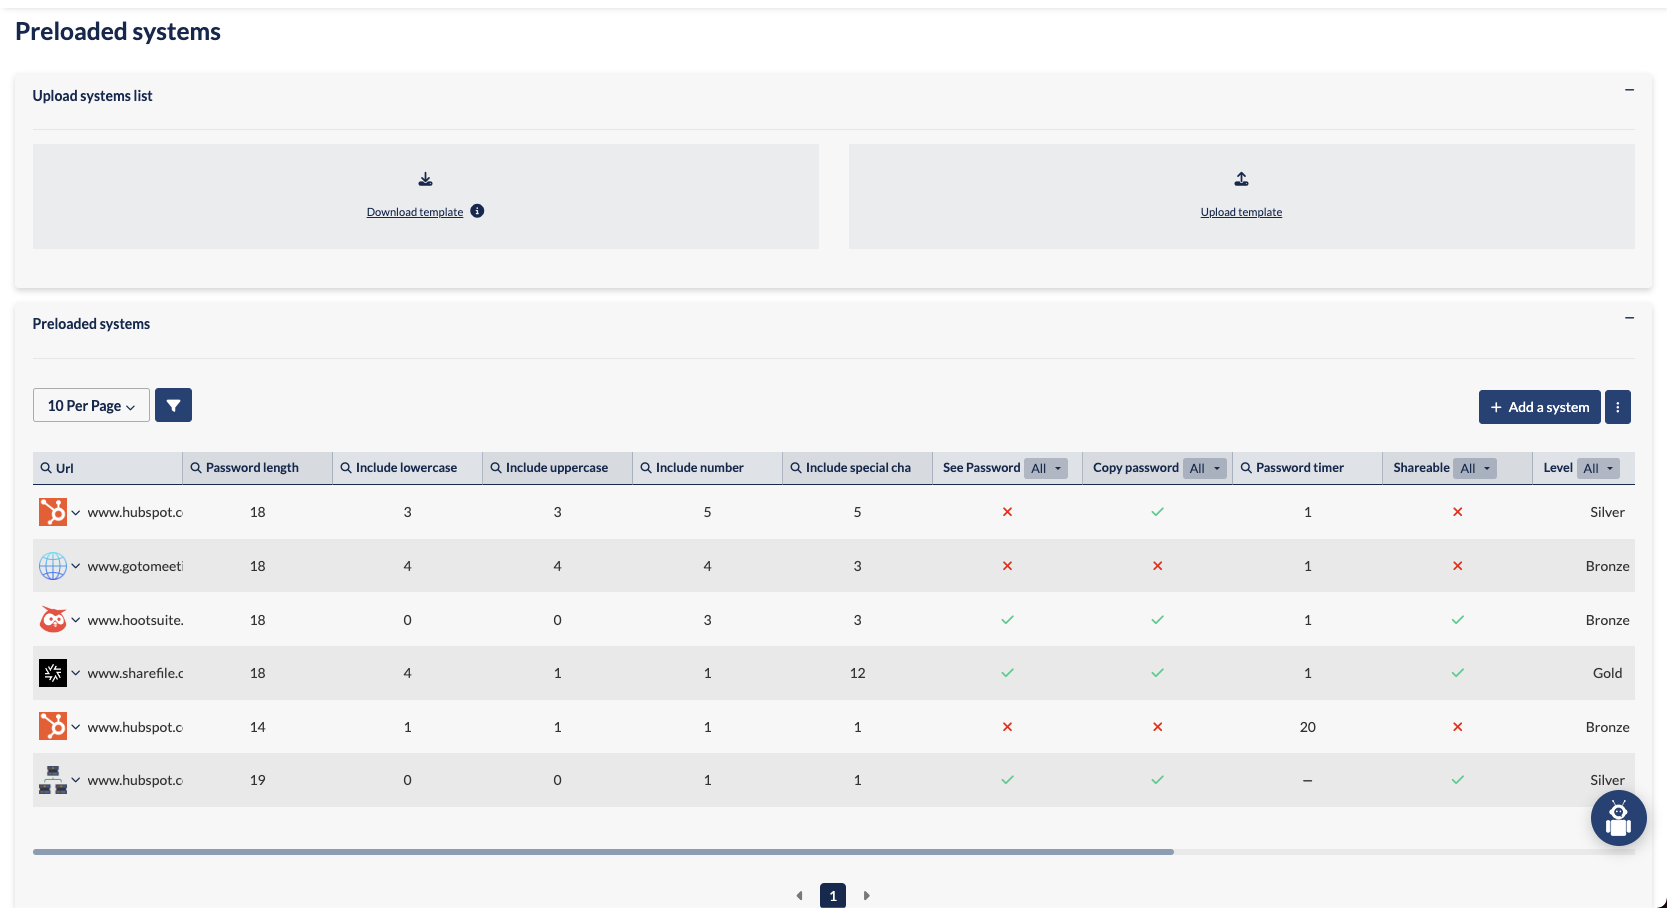This screenshot has width=1667, height=908.
Task: Select page 1 in pagination
Action: [x=833, y=896]
